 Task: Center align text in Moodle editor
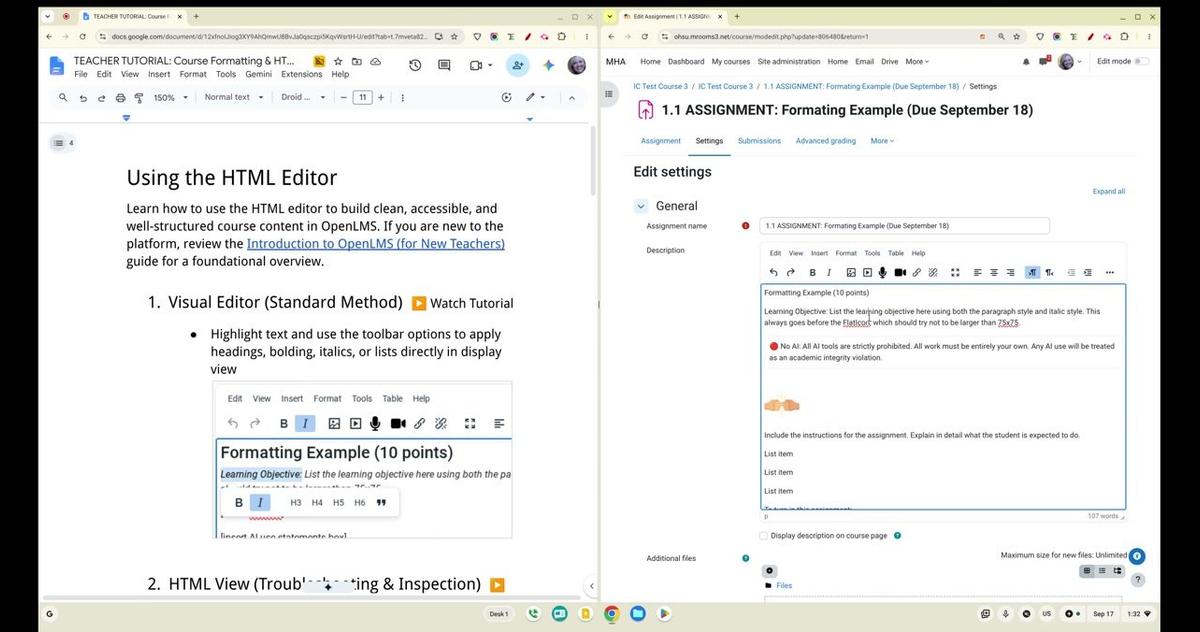[994, 272]
